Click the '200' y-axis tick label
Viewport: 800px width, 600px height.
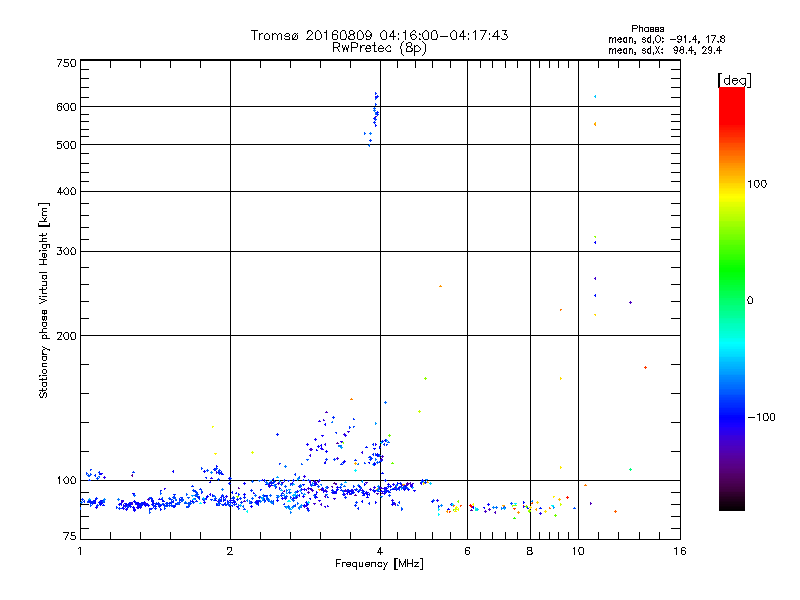66,336
